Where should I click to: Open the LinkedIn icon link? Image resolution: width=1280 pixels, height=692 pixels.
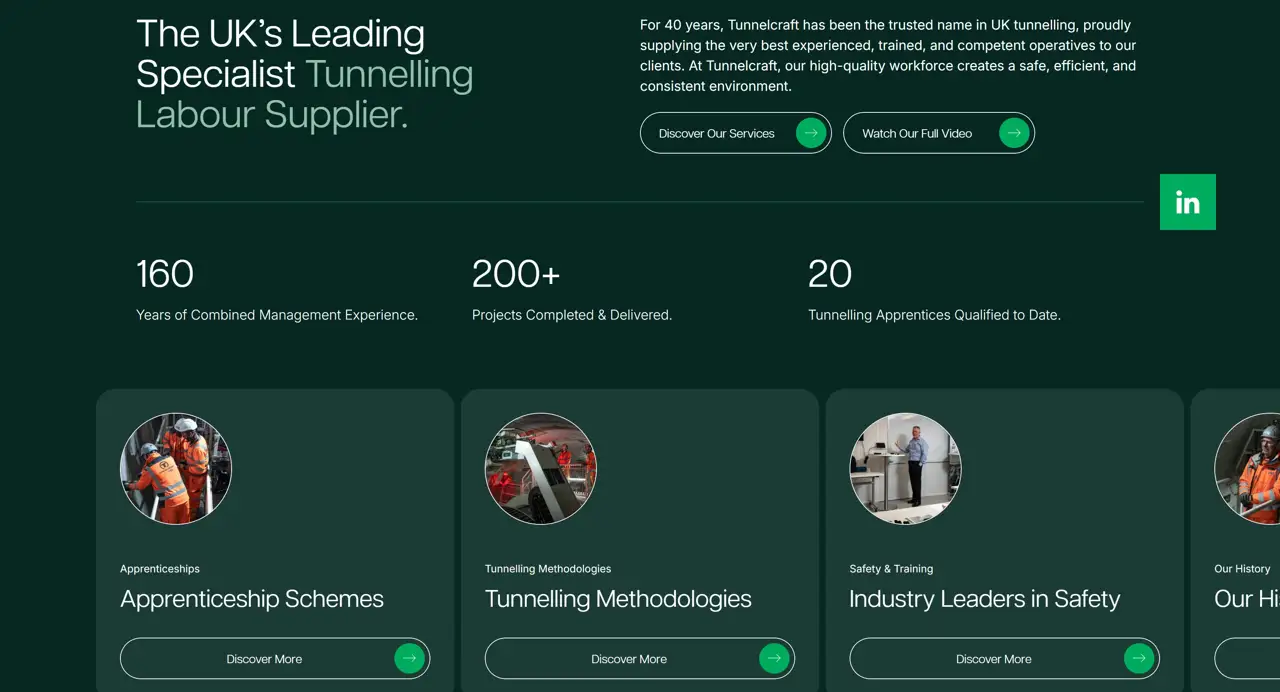point(1188,202)
